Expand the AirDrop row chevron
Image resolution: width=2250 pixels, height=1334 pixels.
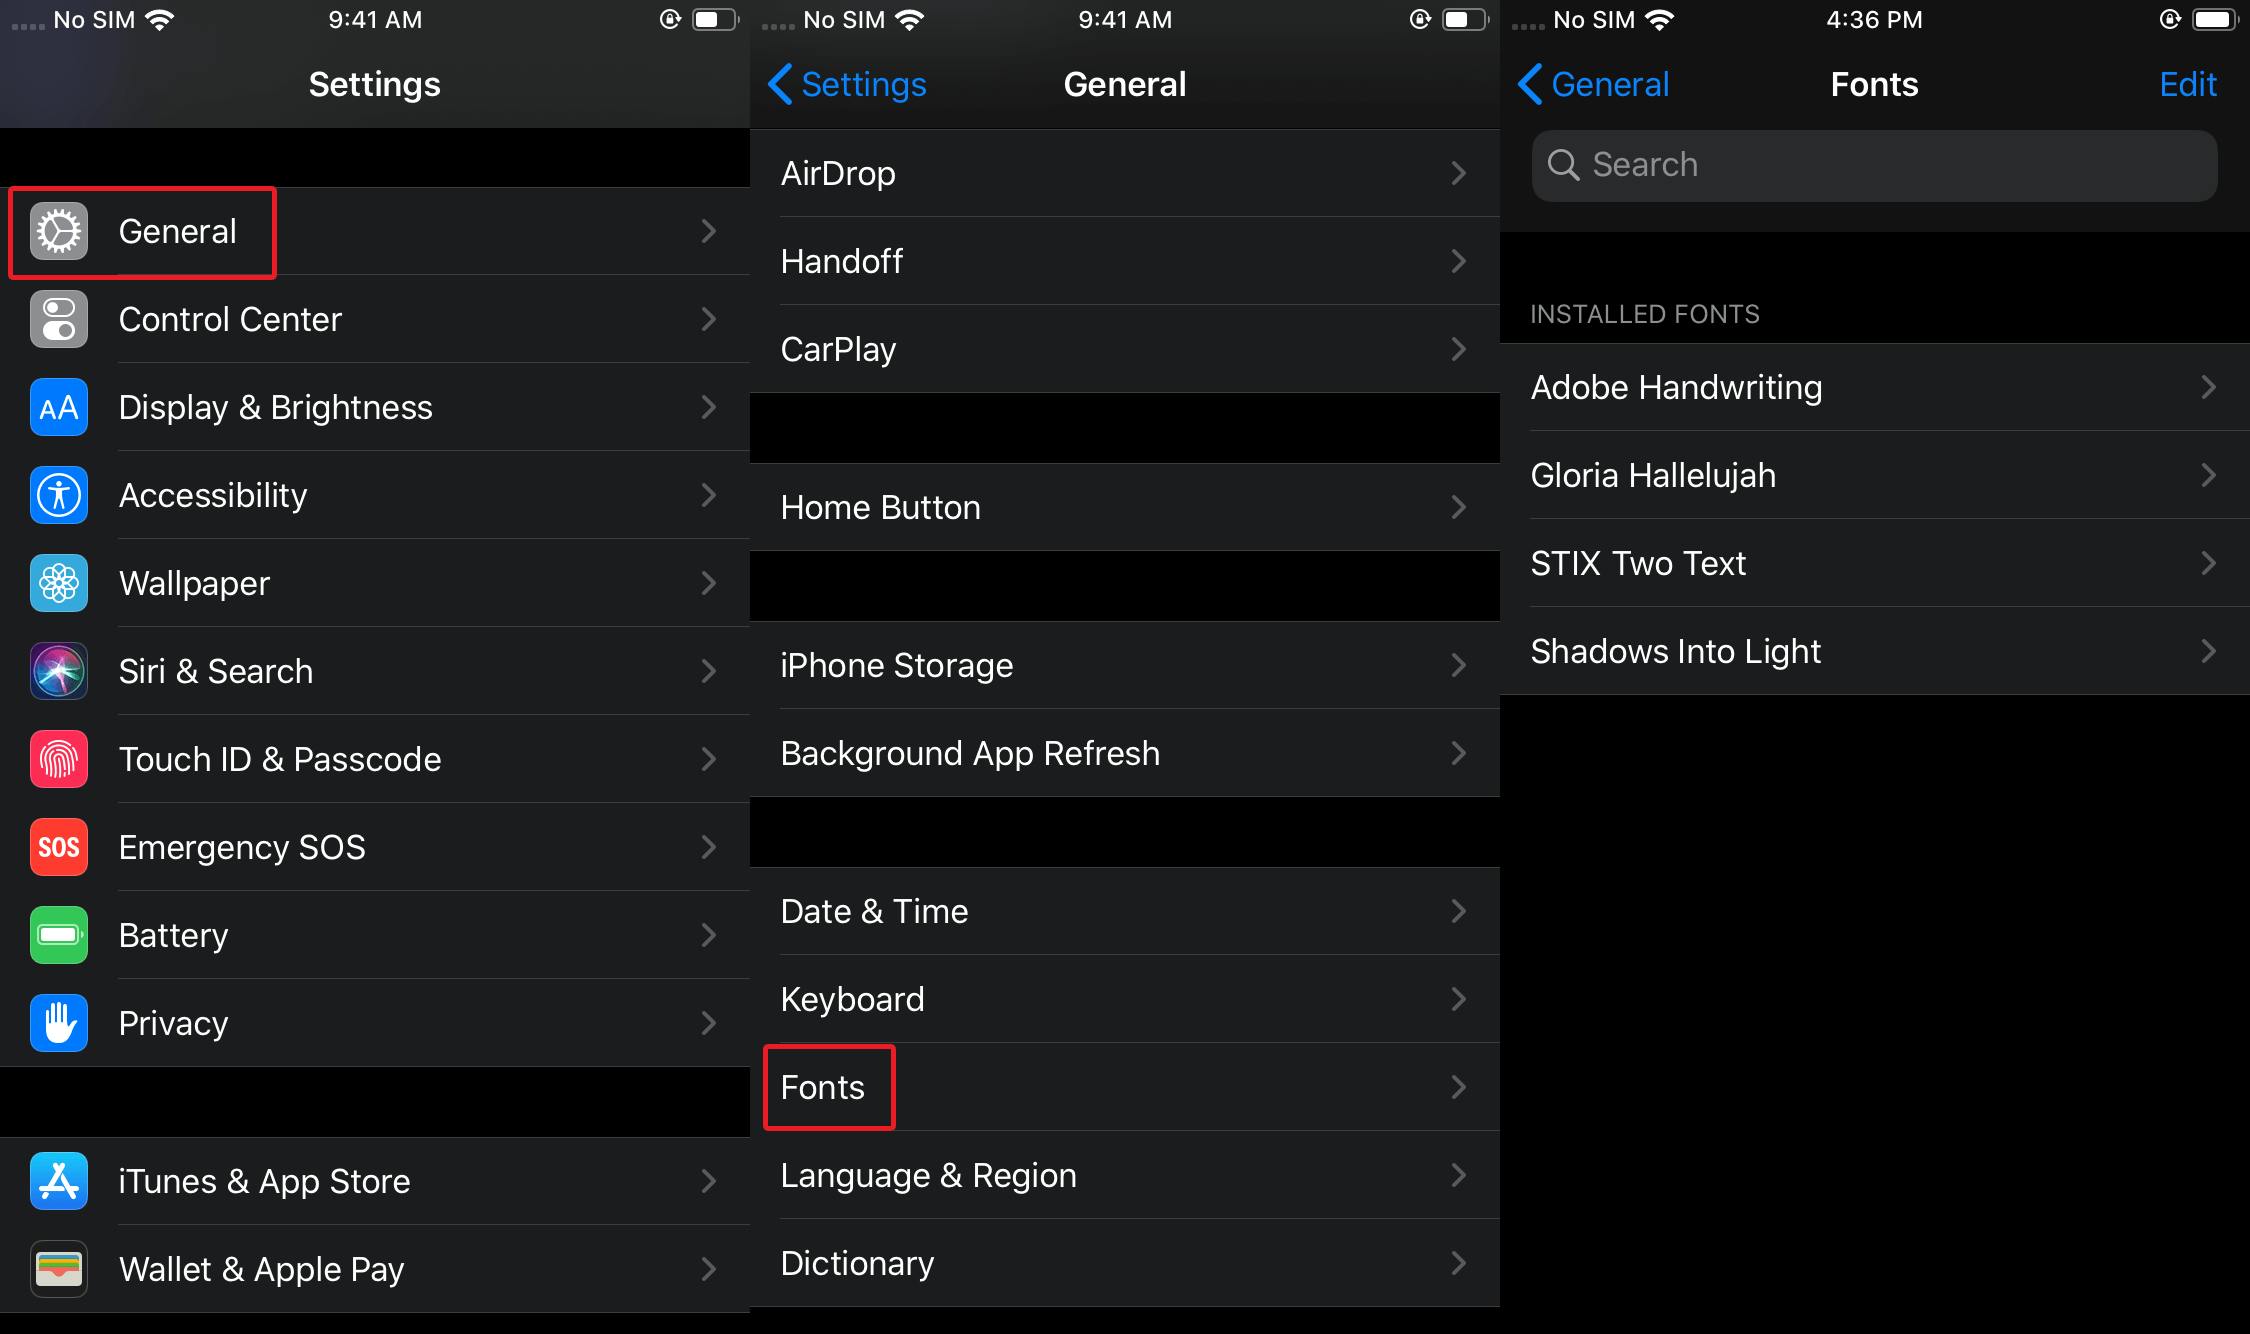(x=1459, y=173)
